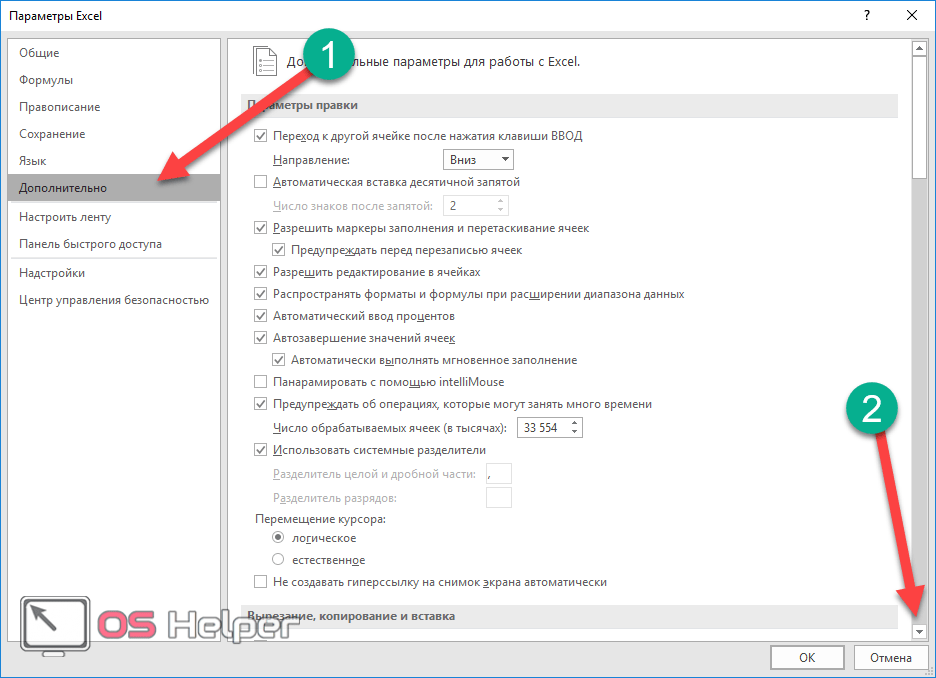Screen dimensions: 936x678
Task: Enable Автоматическая вставка десятичной запятой
Action: point(260,181)
